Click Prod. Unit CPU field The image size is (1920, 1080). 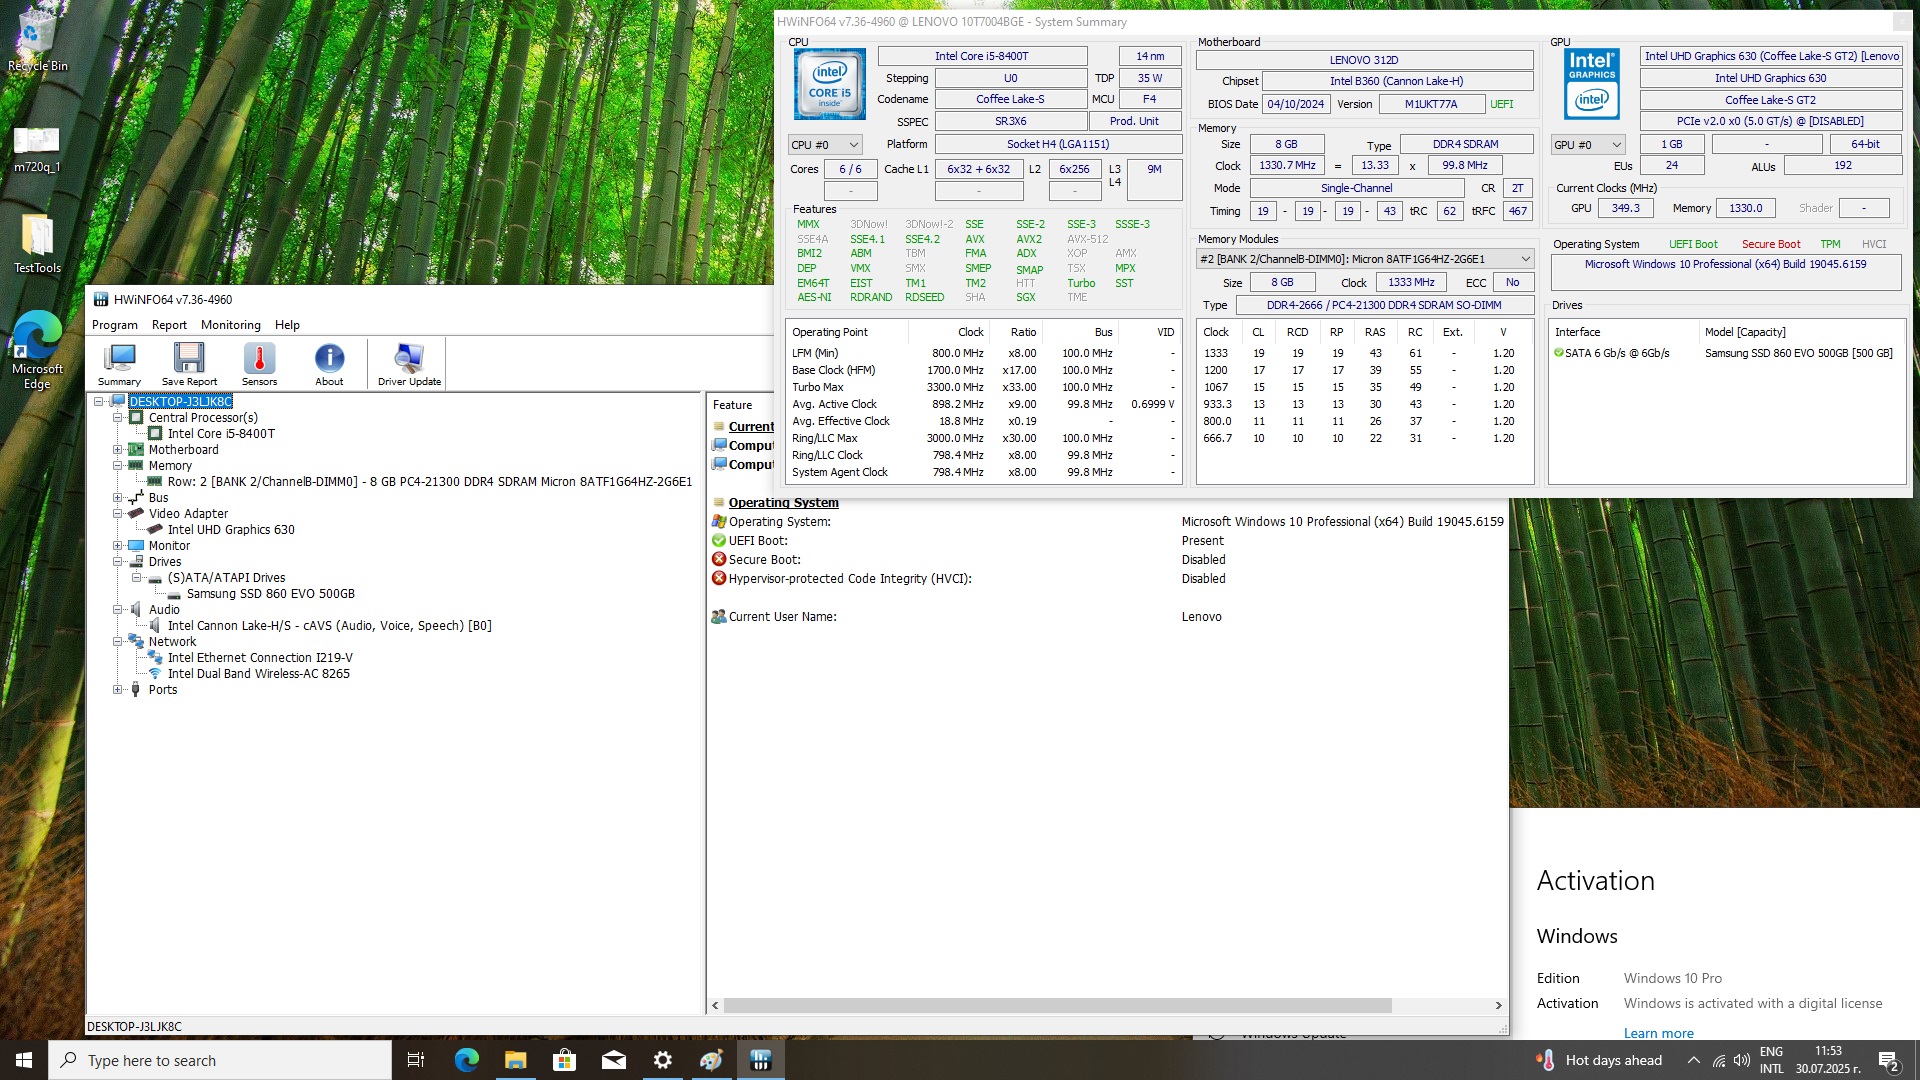(1134, 121)
